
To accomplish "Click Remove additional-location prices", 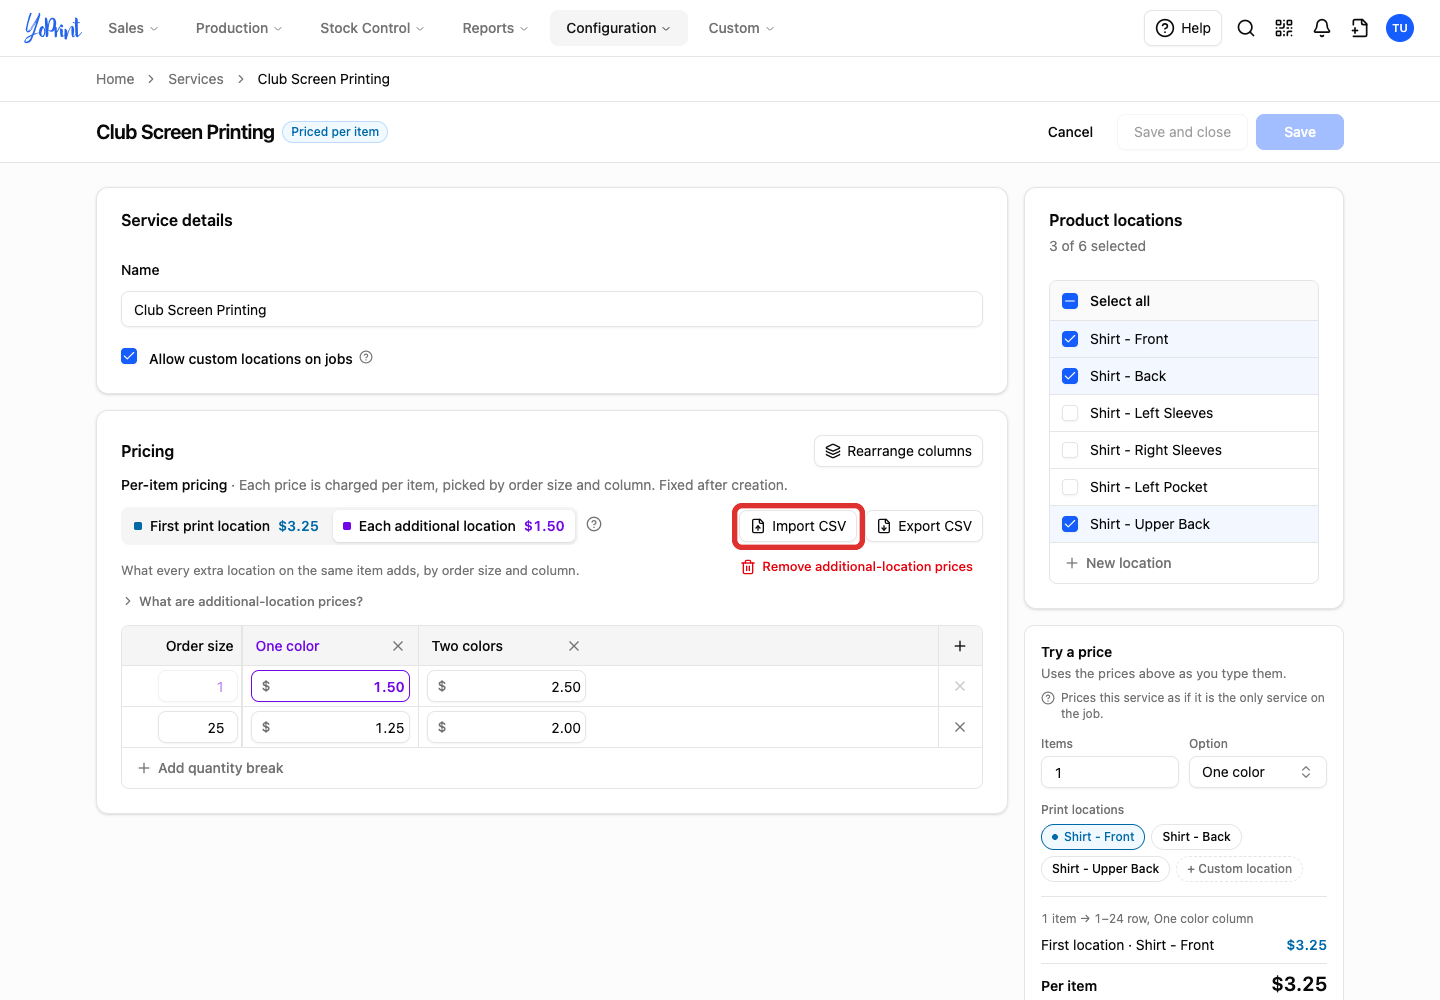I will [857, 567].
